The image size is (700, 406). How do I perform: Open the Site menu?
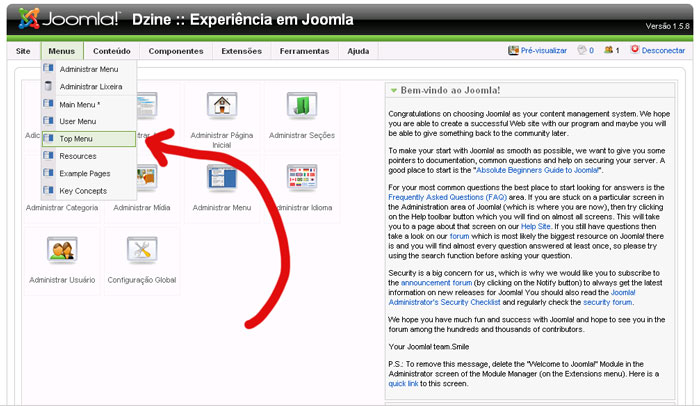(23, 51)
